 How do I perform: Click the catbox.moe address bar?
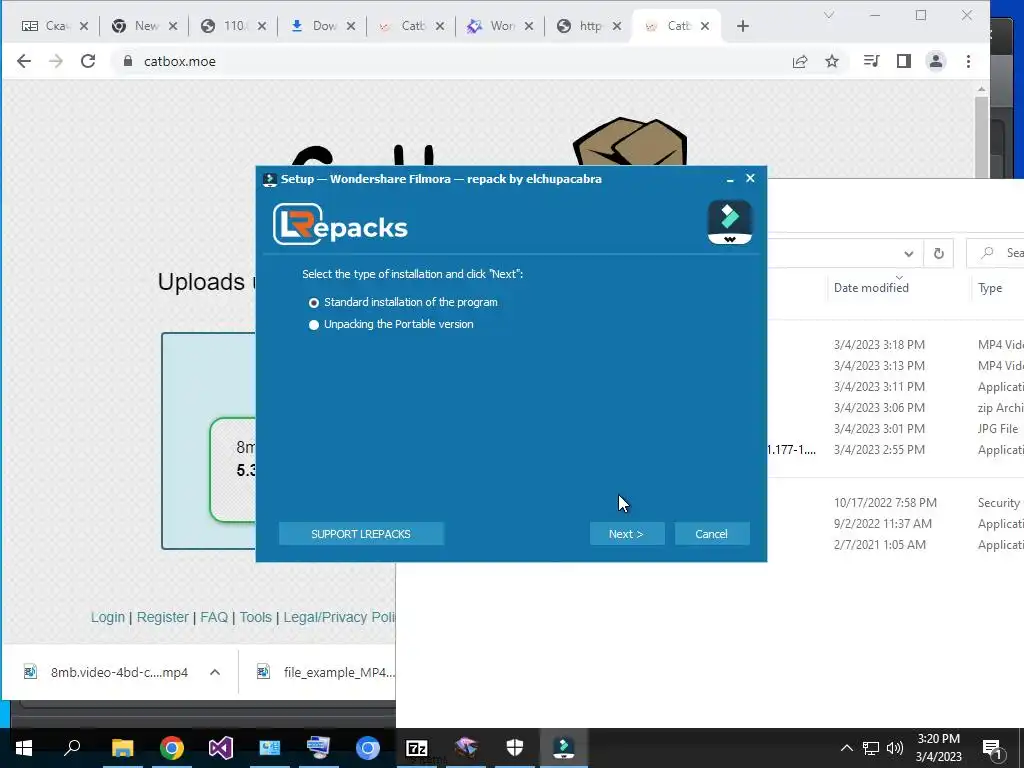[x=451, y=61]
